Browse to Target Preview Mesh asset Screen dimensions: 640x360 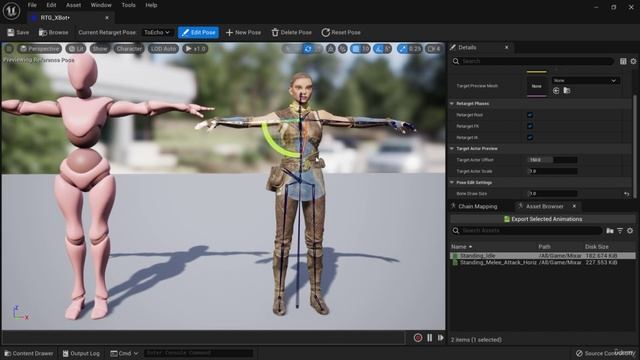567,91
